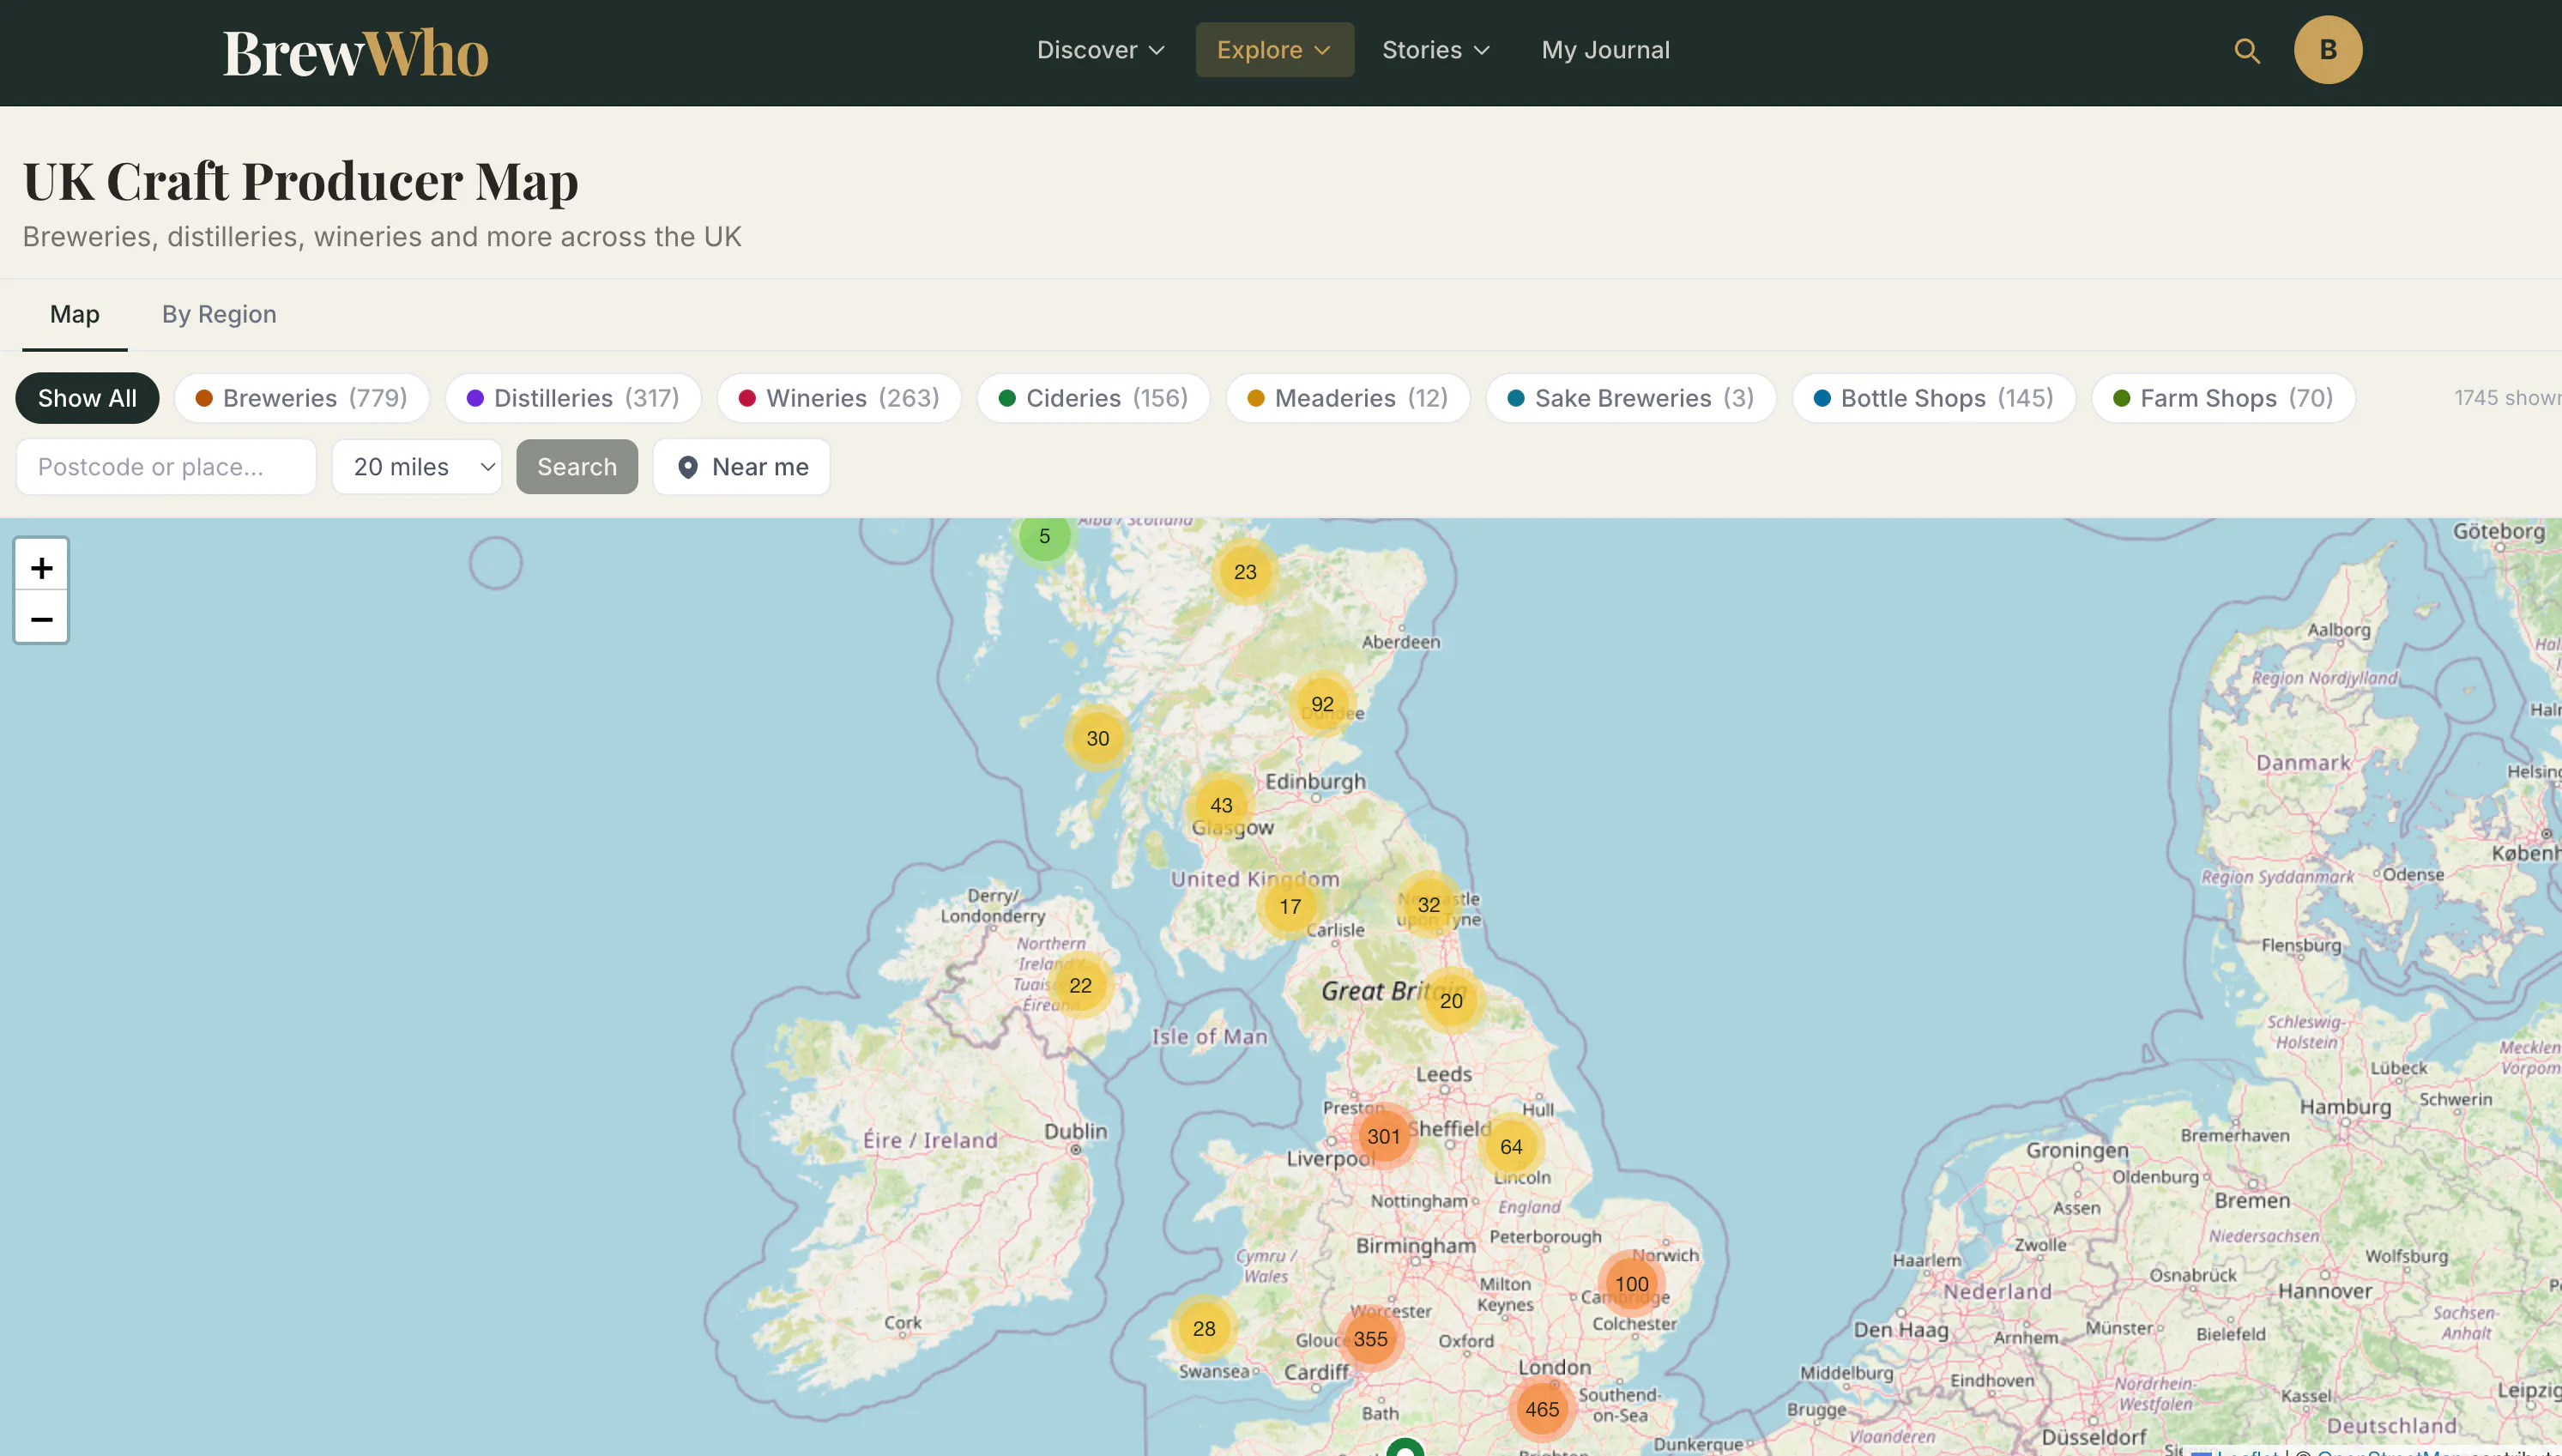The height and width of the screenshot is (1456, 2562).
Task: Click the Near me button
Action: 742,467
